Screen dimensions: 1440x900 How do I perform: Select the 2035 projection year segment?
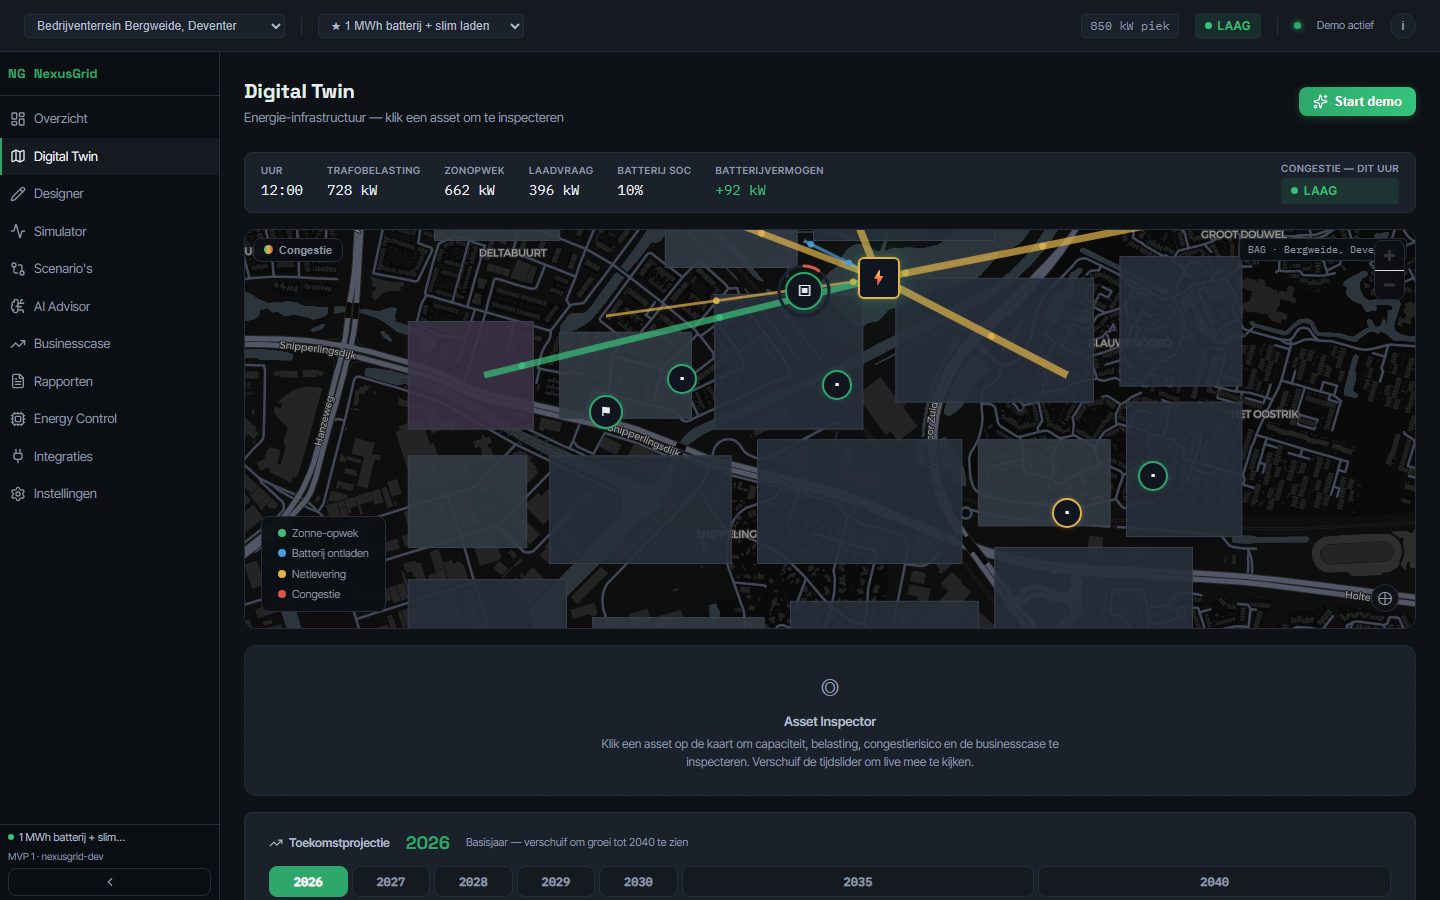pos(857,882)
